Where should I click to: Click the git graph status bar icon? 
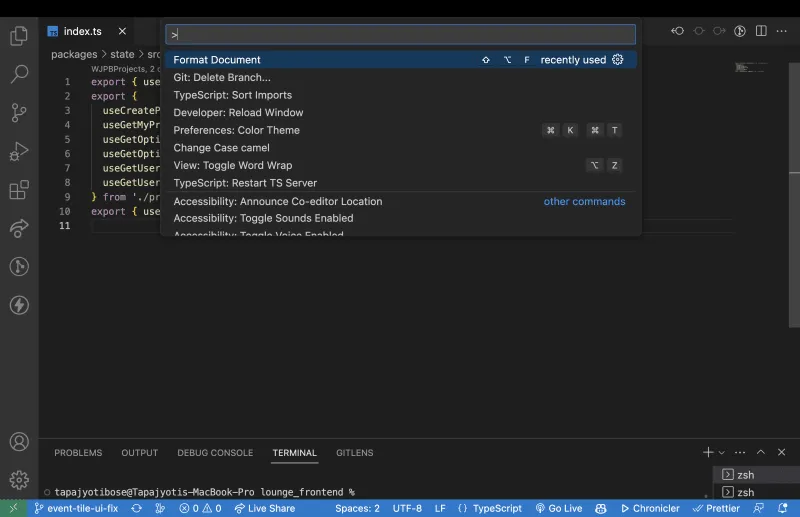point(160,508)
